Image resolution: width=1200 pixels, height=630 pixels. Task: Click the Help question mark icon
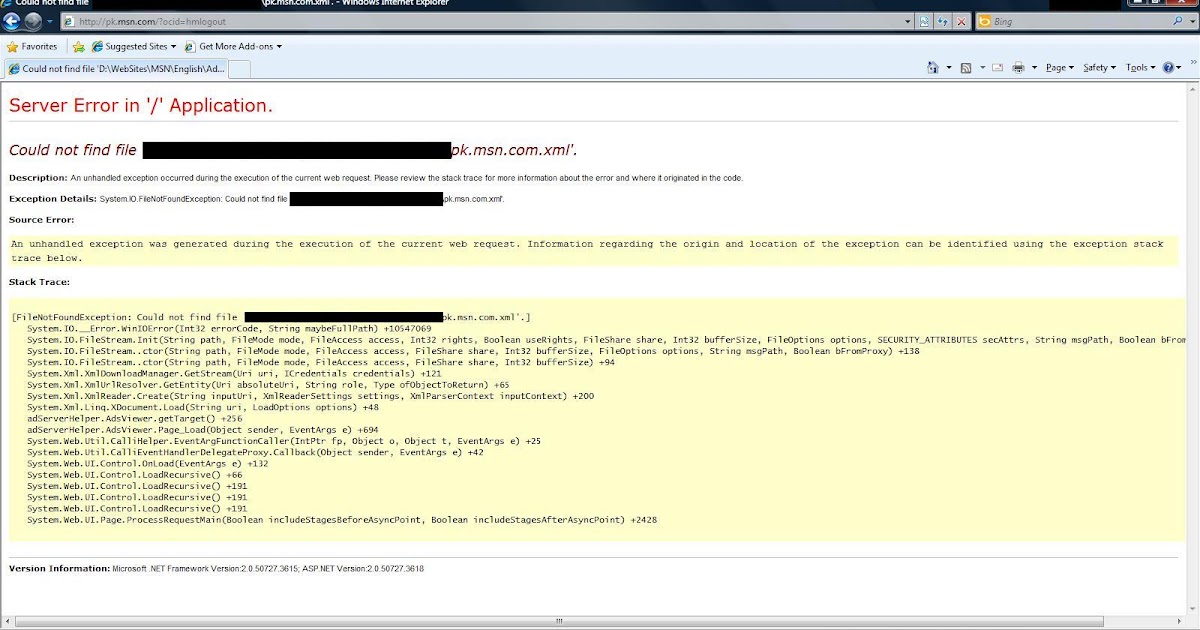[x=1167, y=67]
